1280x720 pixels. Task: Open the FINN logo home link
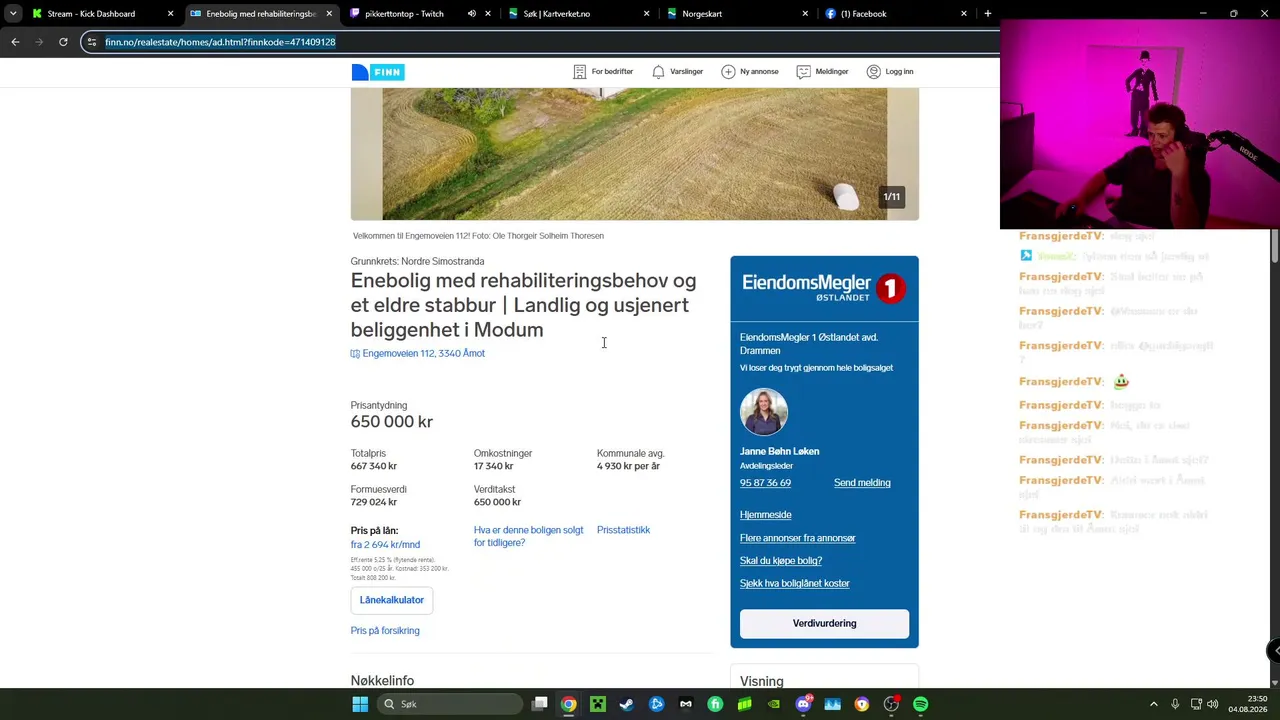tap(378, 72)
